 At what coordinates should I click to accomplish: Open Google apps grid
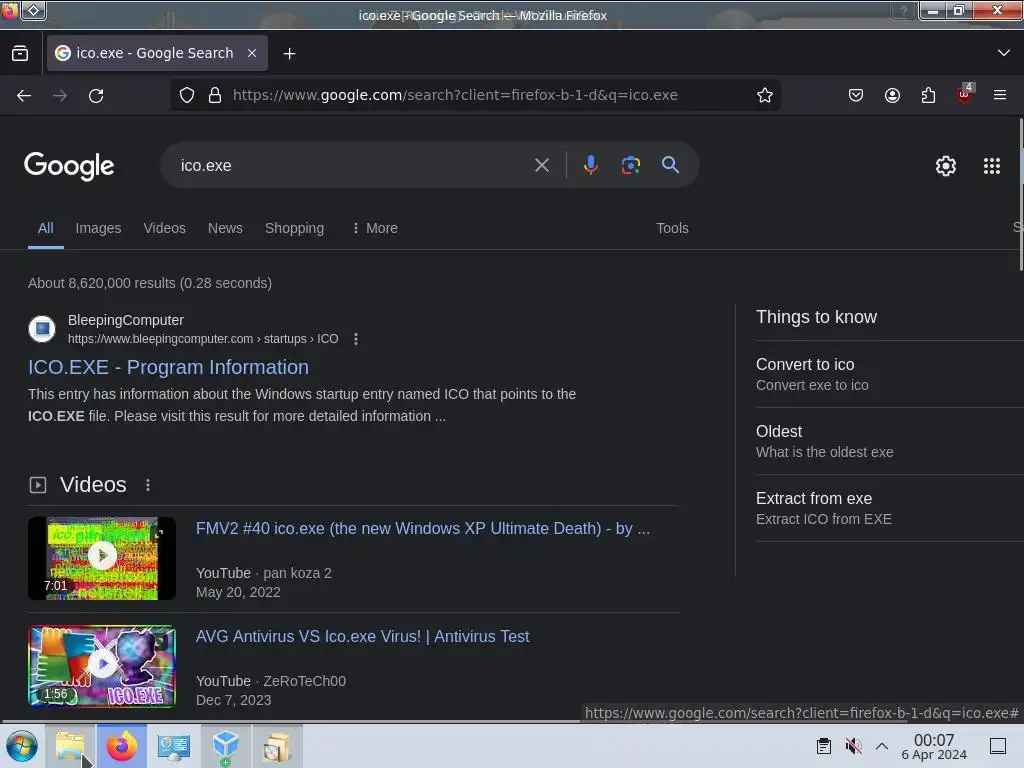pyautogui.click(x=992, y=166)
